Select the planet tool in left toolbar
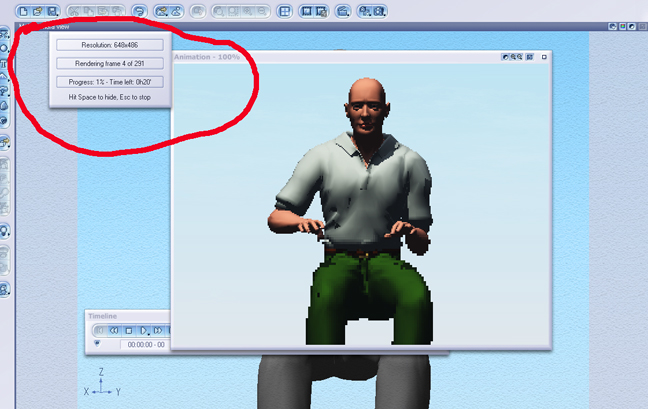Image resolution: width=648 pixels, height=409 pixels. [x=4, y=120]
